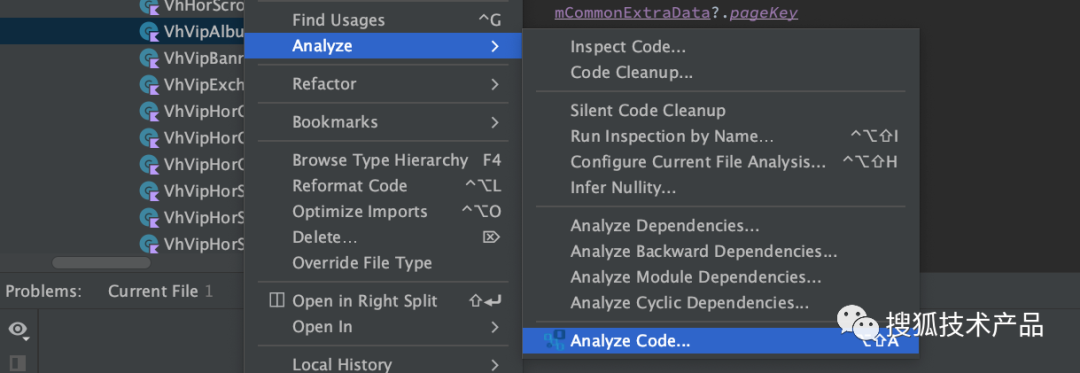Viewport: 1080px width, 373px height.
Task: Select Run Inspection by Name...
Action: tap(720, 136)
